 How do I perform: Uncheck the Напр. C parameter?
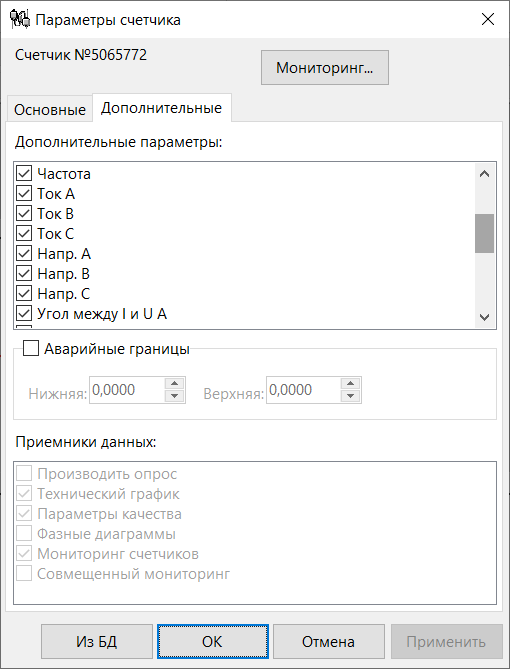pyautogui.click(x=24, y=294)
